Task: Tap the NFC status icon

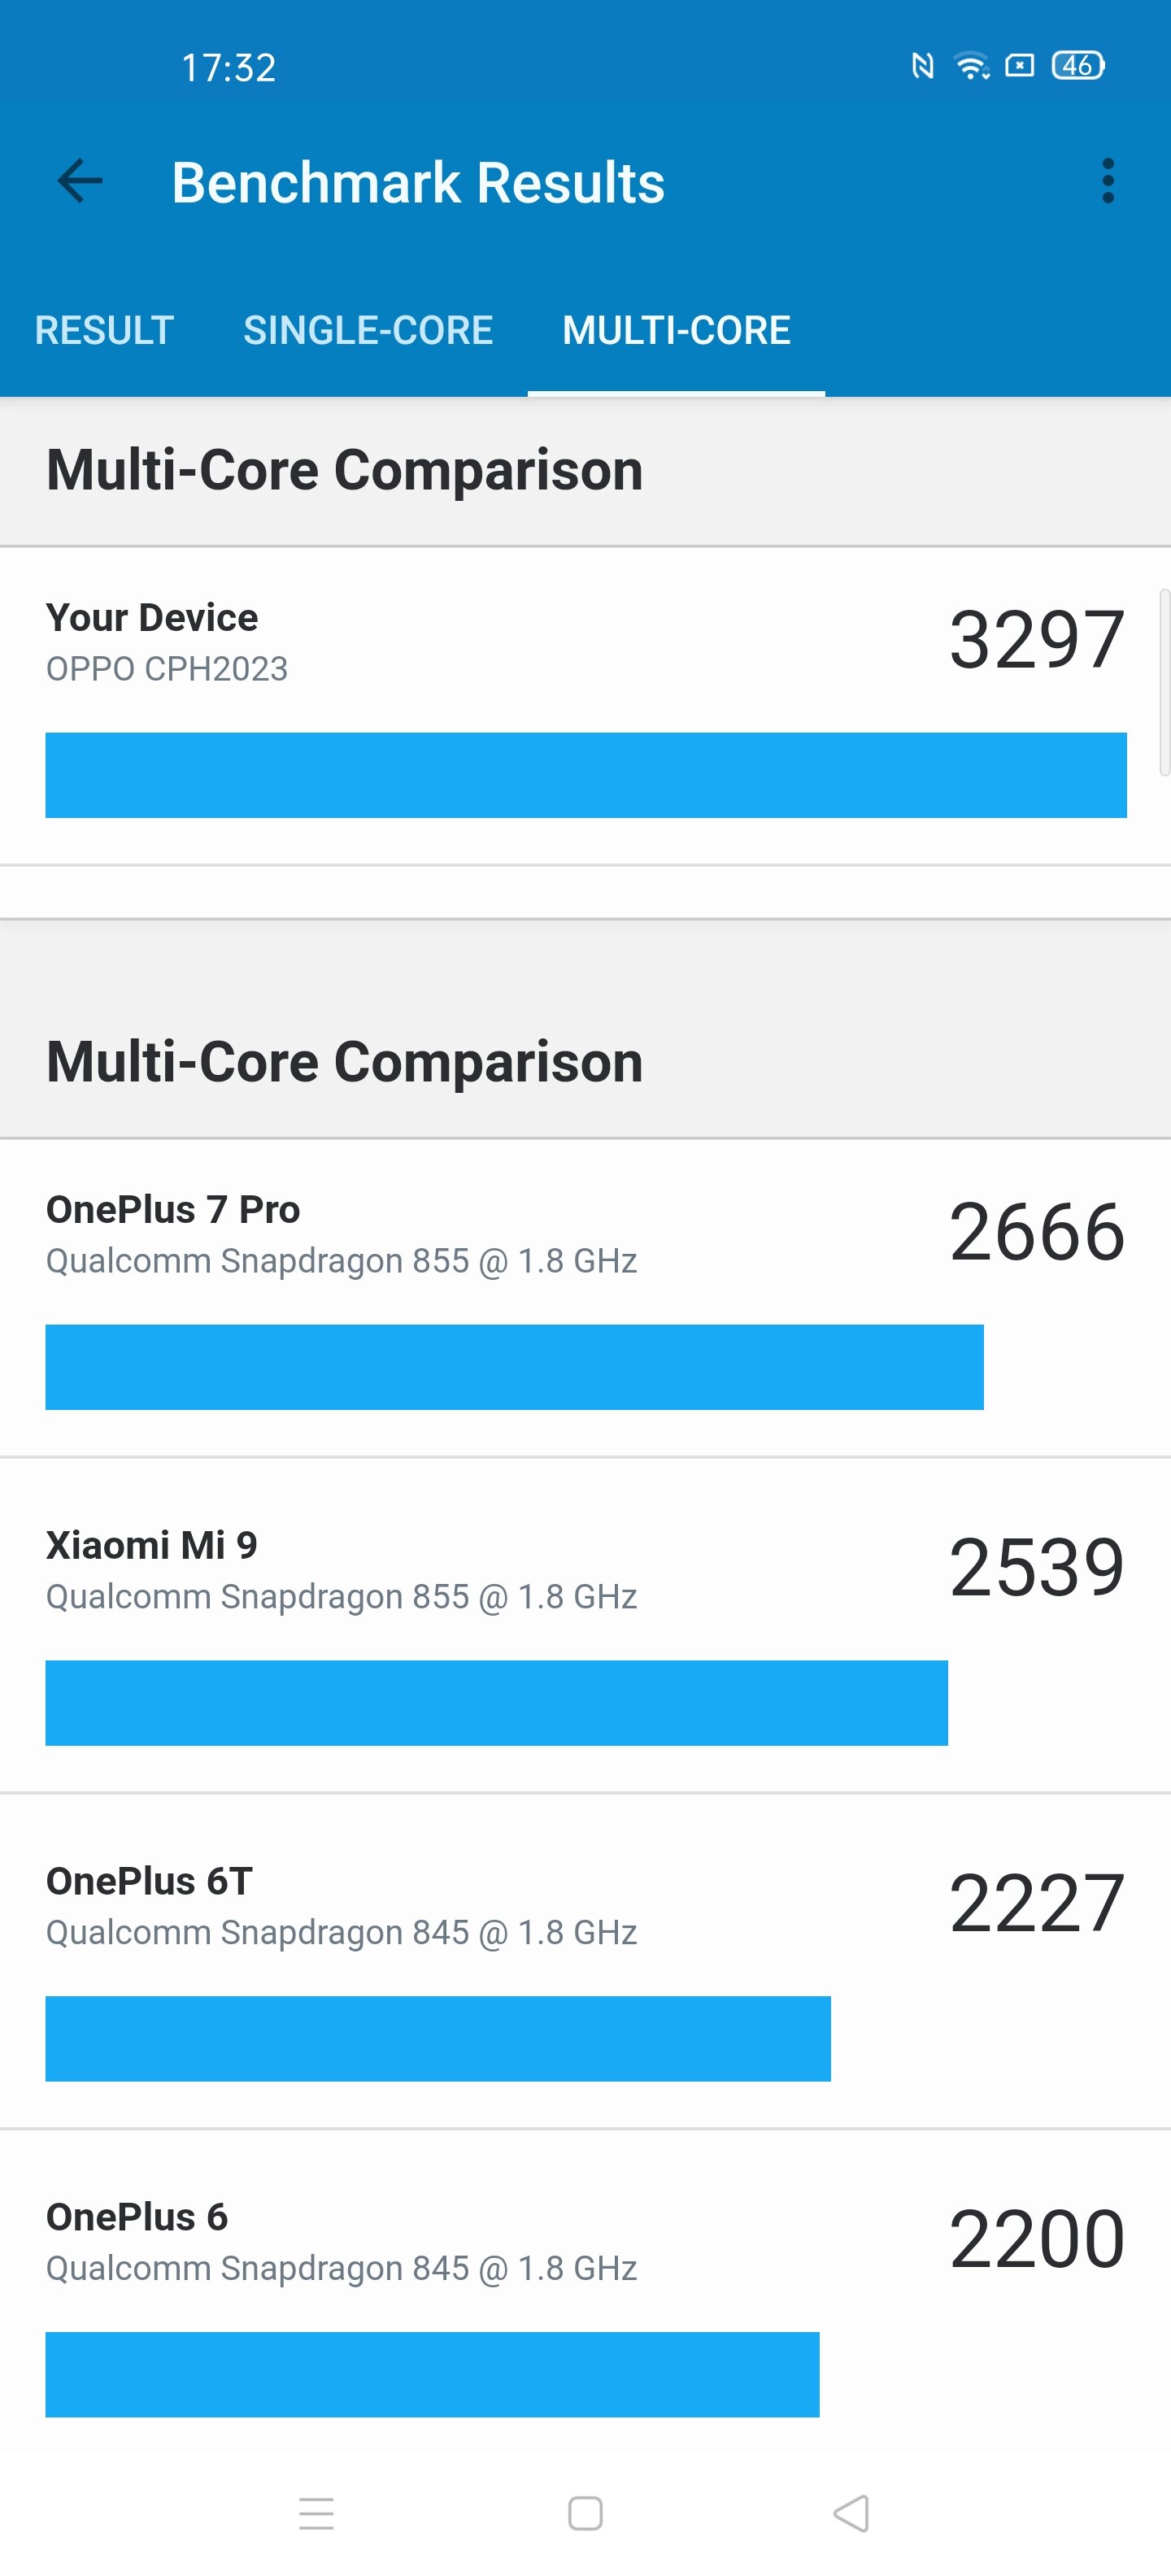Action: click(922, 66)
